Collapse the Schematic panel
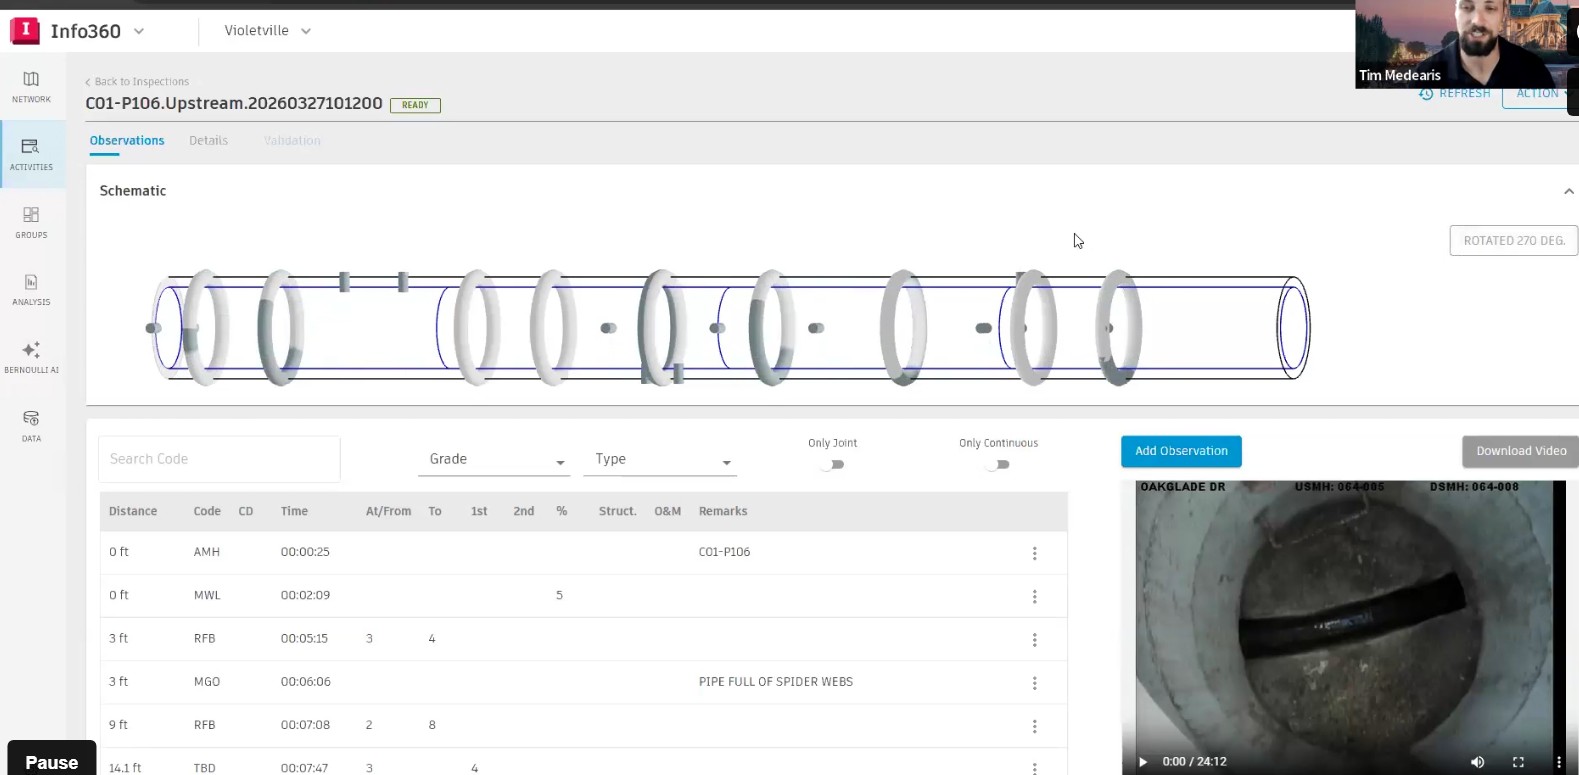The image size is (1579, 775). pyautogui.click(x=1568, y=191)
